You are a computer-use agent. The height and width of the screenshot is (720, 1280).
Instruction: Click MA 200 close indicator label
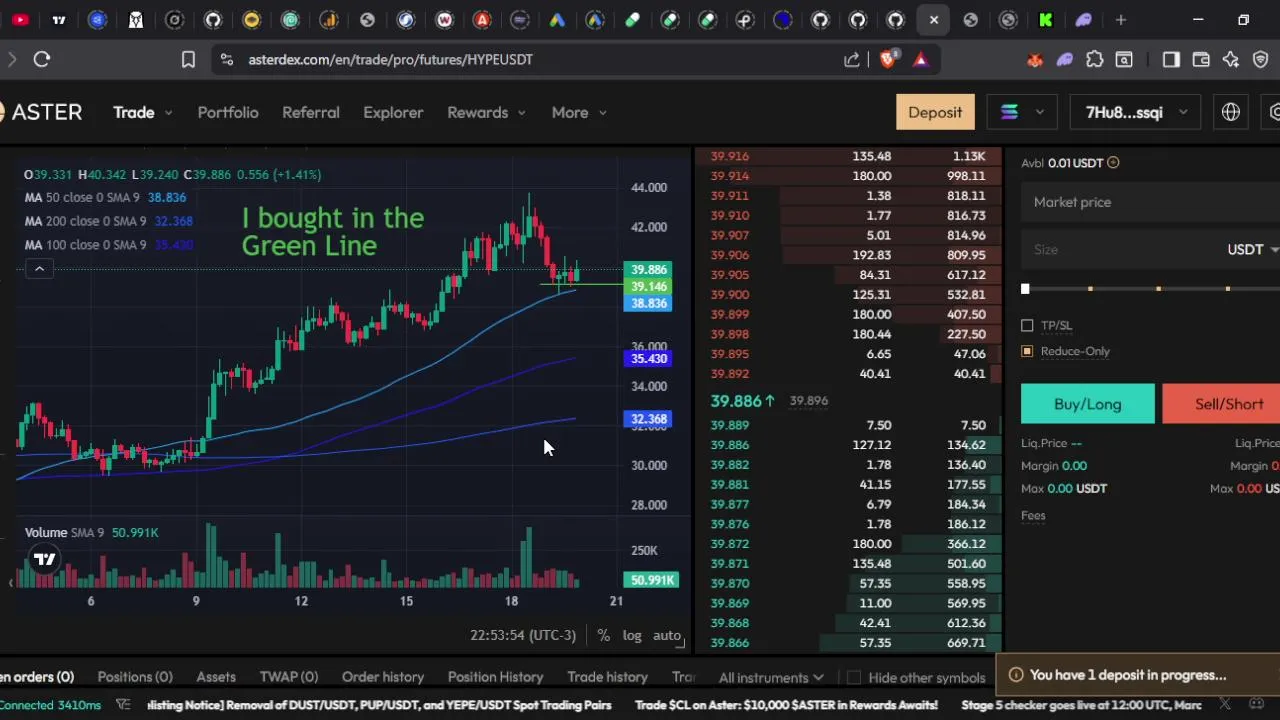(84, 221)
